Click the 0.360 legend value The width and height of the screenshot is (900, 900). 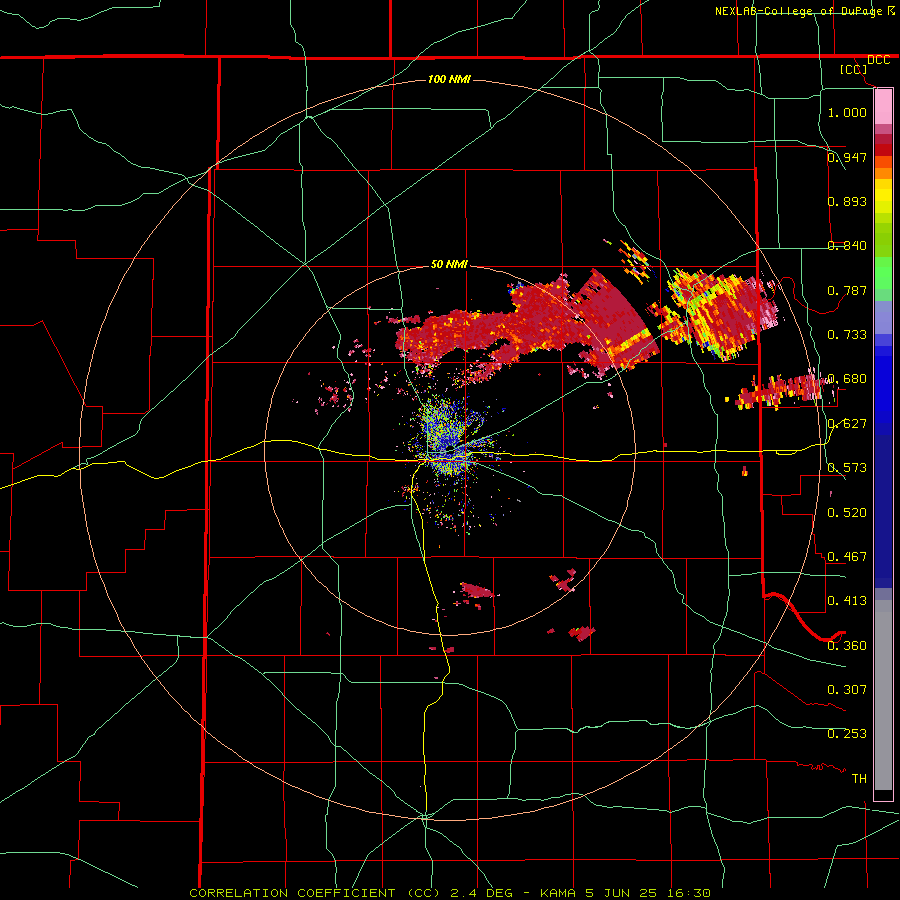(x=847, y=646)
